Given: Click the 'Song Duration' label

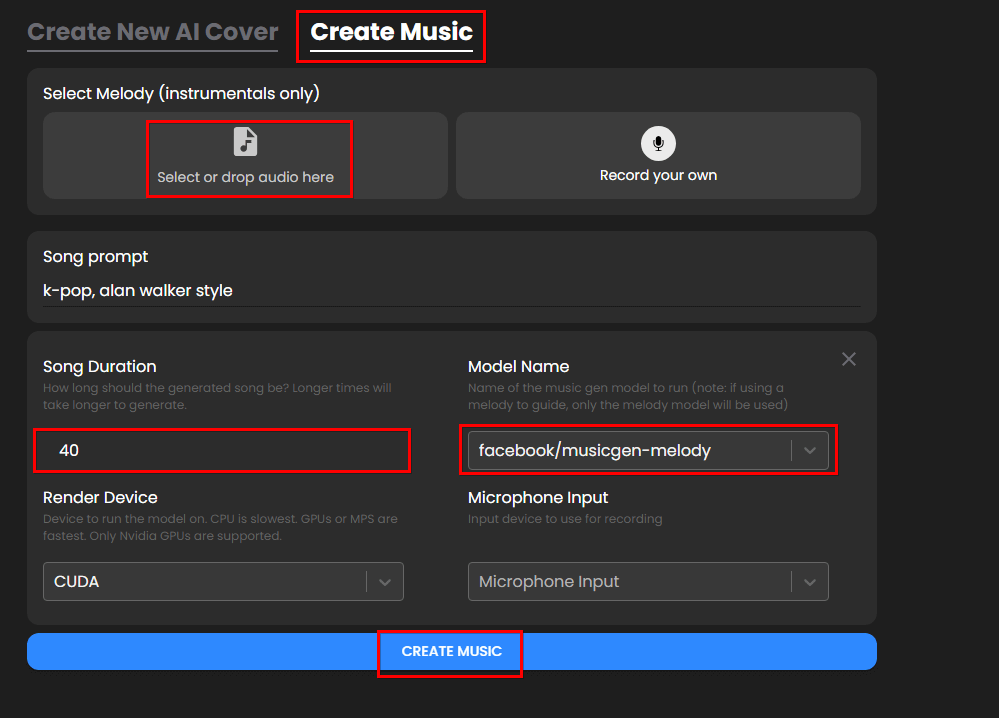Looking at the screenshot, I should click(100, 367).
